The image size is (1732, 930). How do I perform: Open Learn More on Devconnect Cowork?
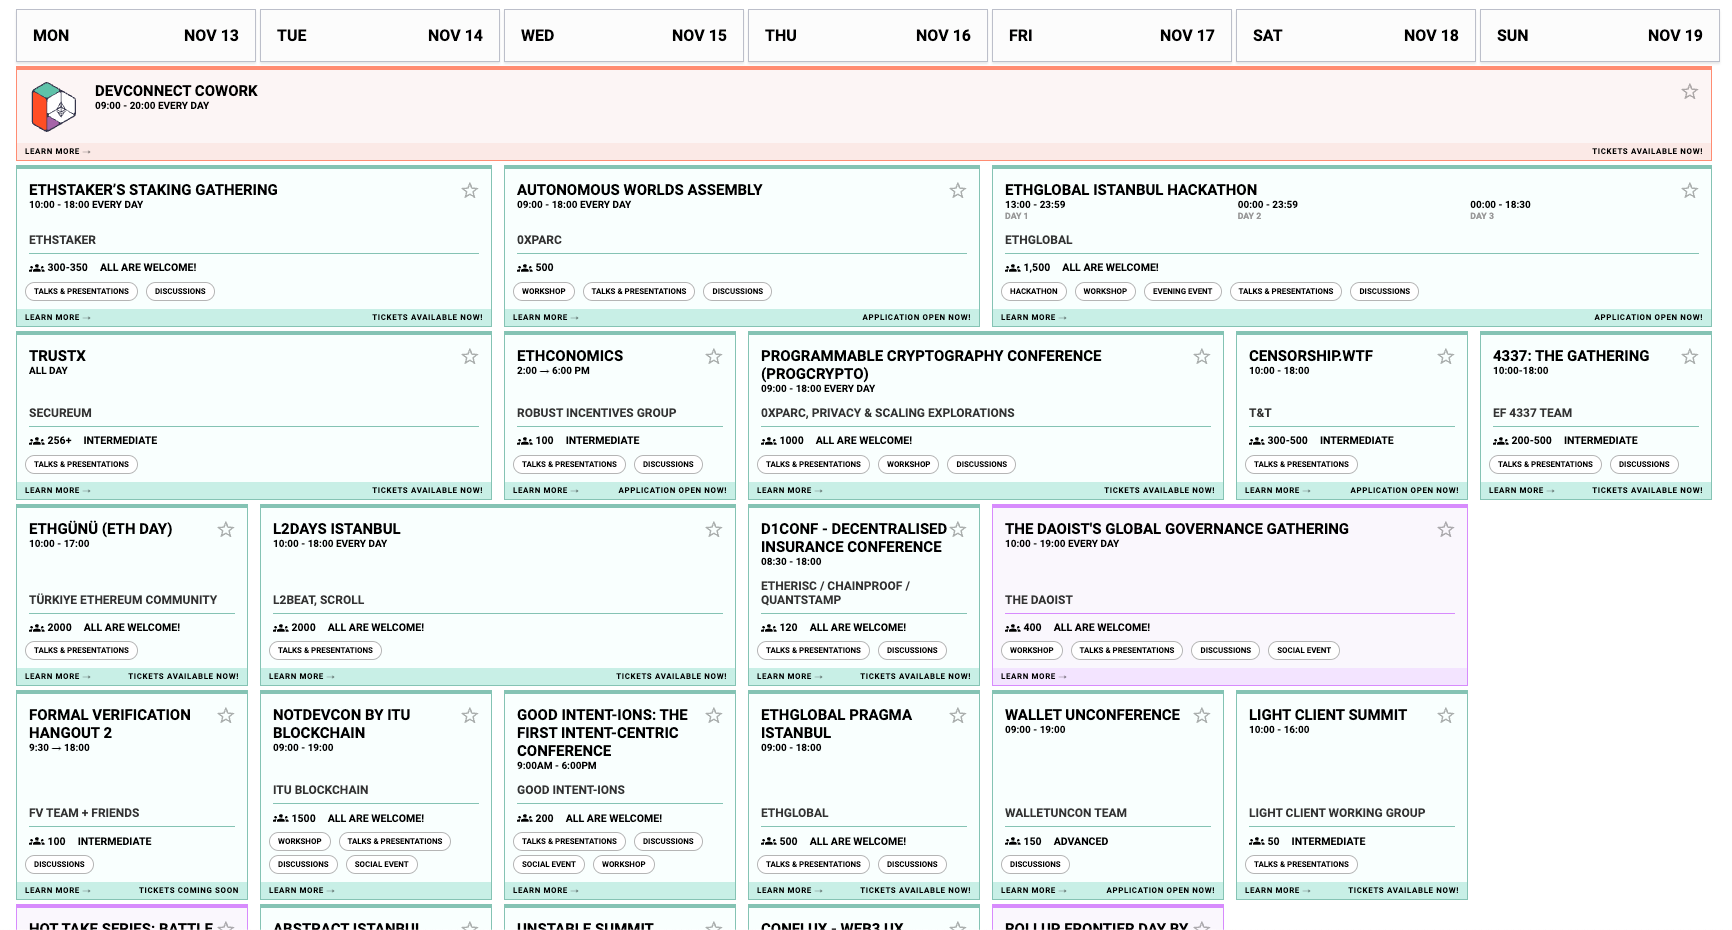point(58,151)
